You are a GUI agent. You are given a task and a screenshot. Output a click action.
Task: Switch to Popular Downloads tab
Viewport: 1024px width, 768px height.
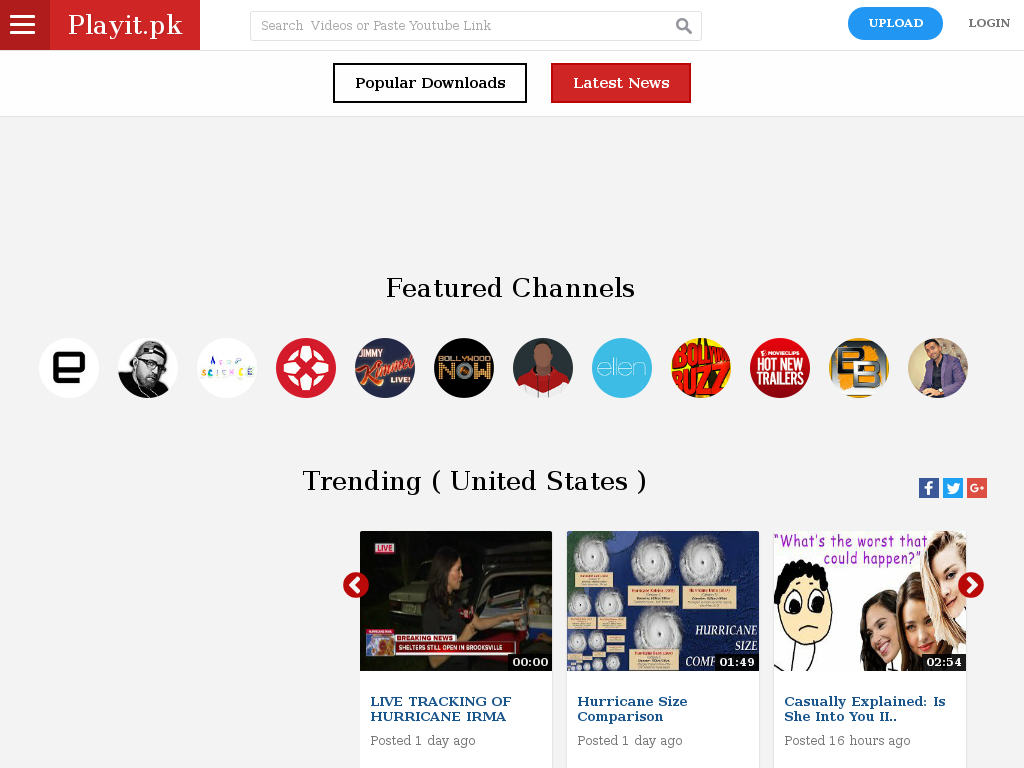430,83
